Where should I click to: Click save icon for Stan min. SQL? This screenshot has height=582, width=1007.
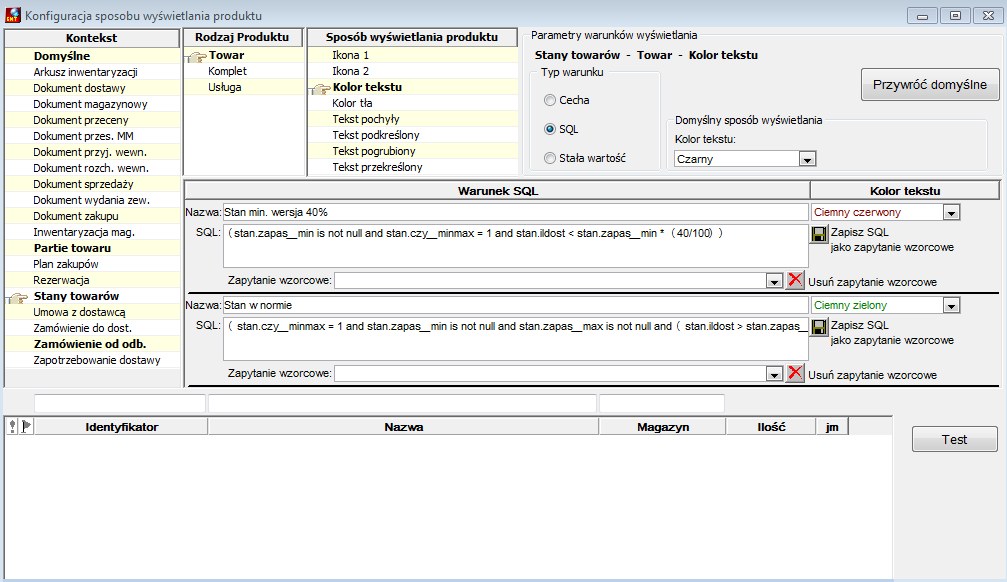point(819,234)
